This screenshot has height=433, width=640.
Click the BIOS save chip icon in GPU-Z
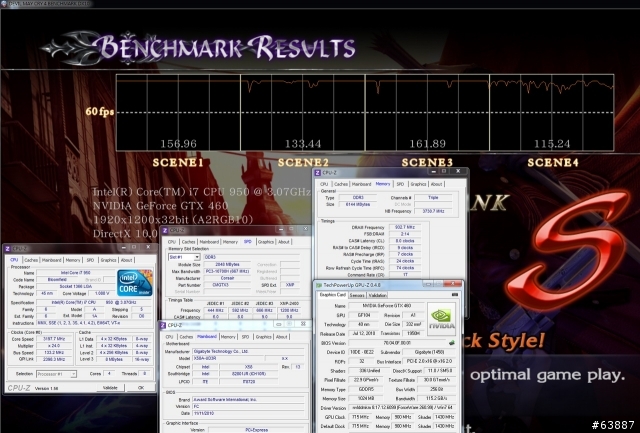coord(452,343)
